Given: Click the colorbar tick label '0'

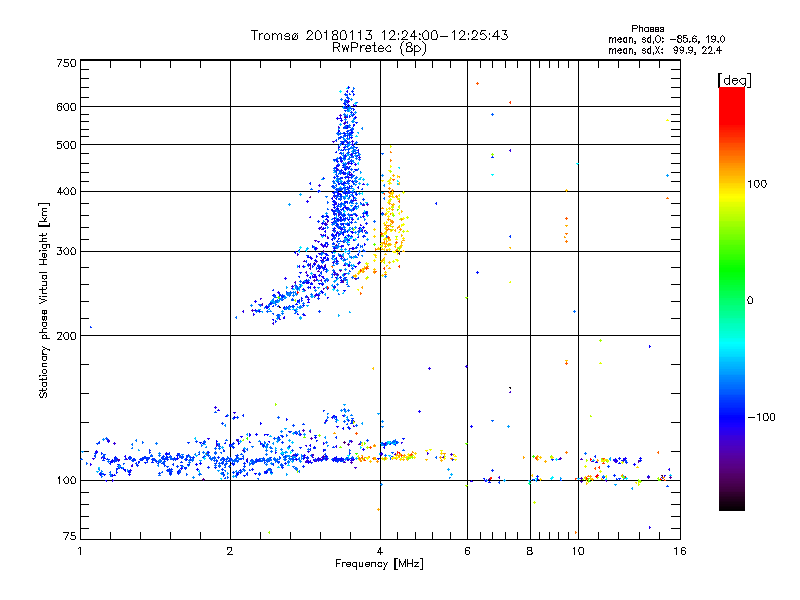Looking at the screenshot, I should [749, 300].
